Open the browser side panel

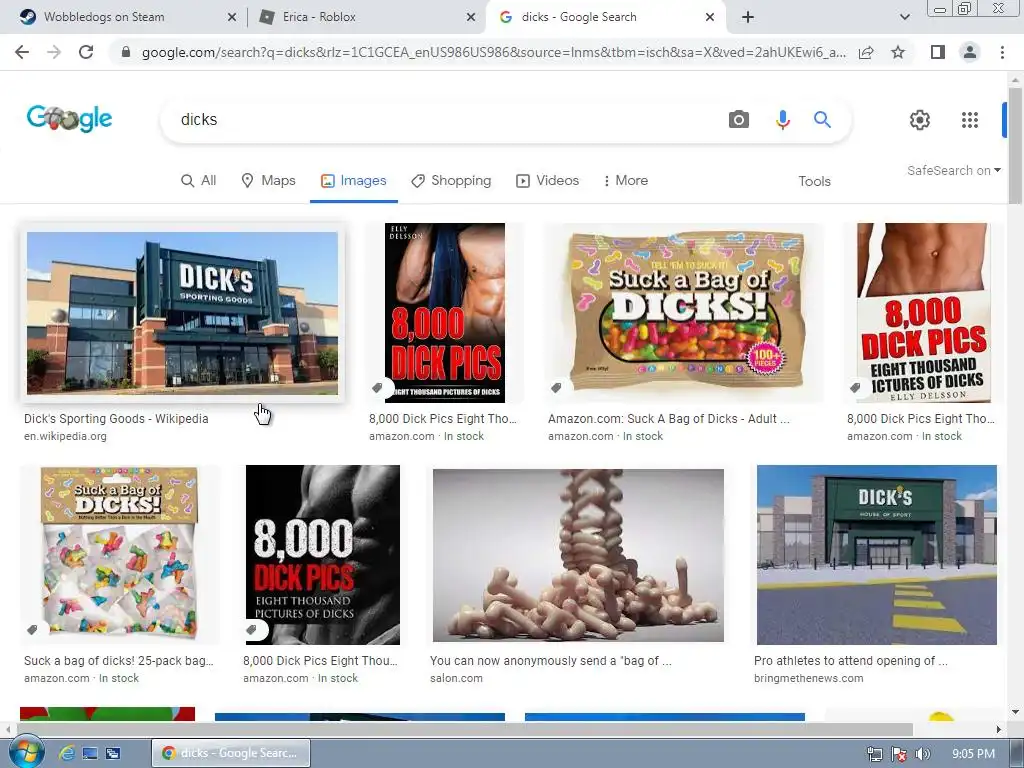coord(938,52)
